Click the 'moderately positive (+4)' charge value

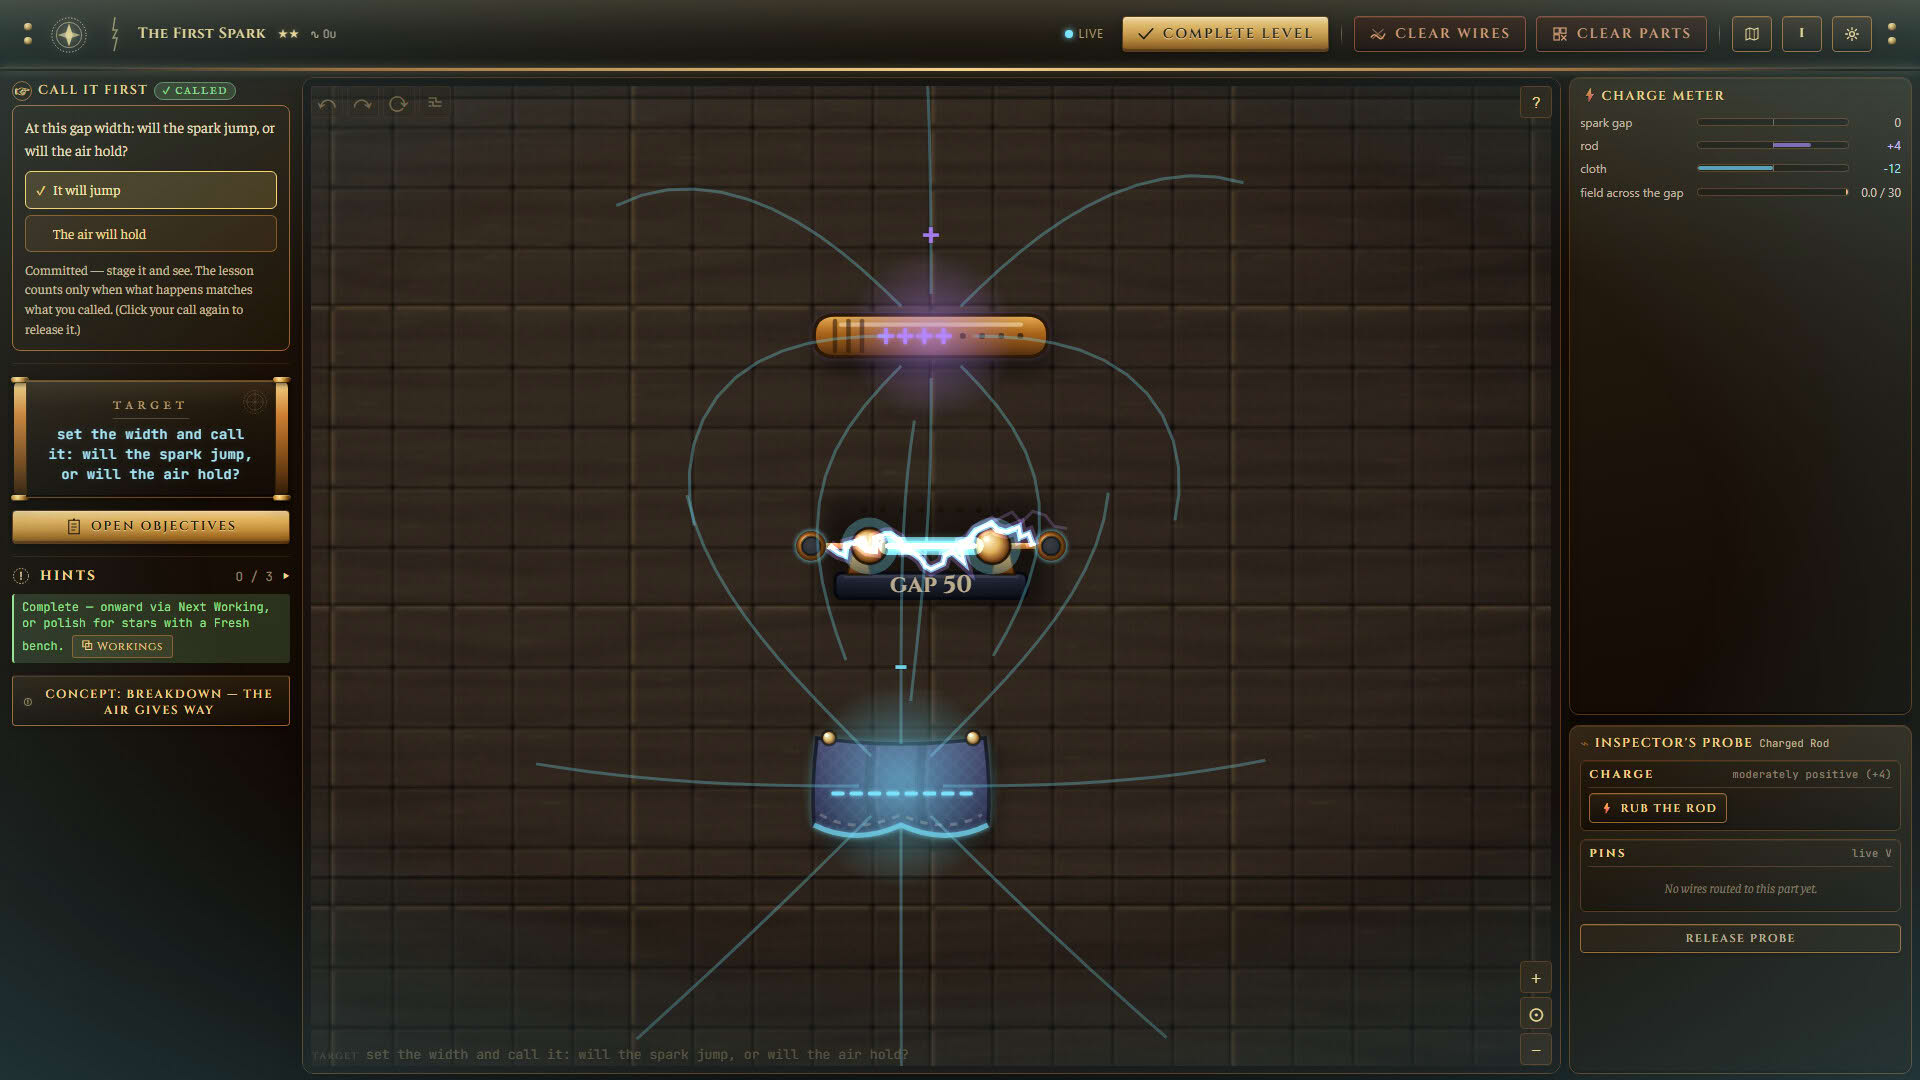(1811, 774)
